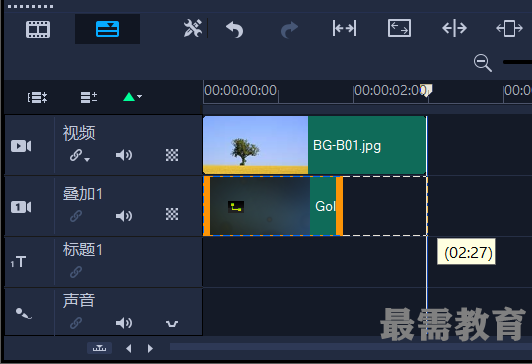Image resolution: width=532 pixels, height=364 pixels.
Task: Click the framed arrows toolbar icon
Action: click(x=399, y=28)
